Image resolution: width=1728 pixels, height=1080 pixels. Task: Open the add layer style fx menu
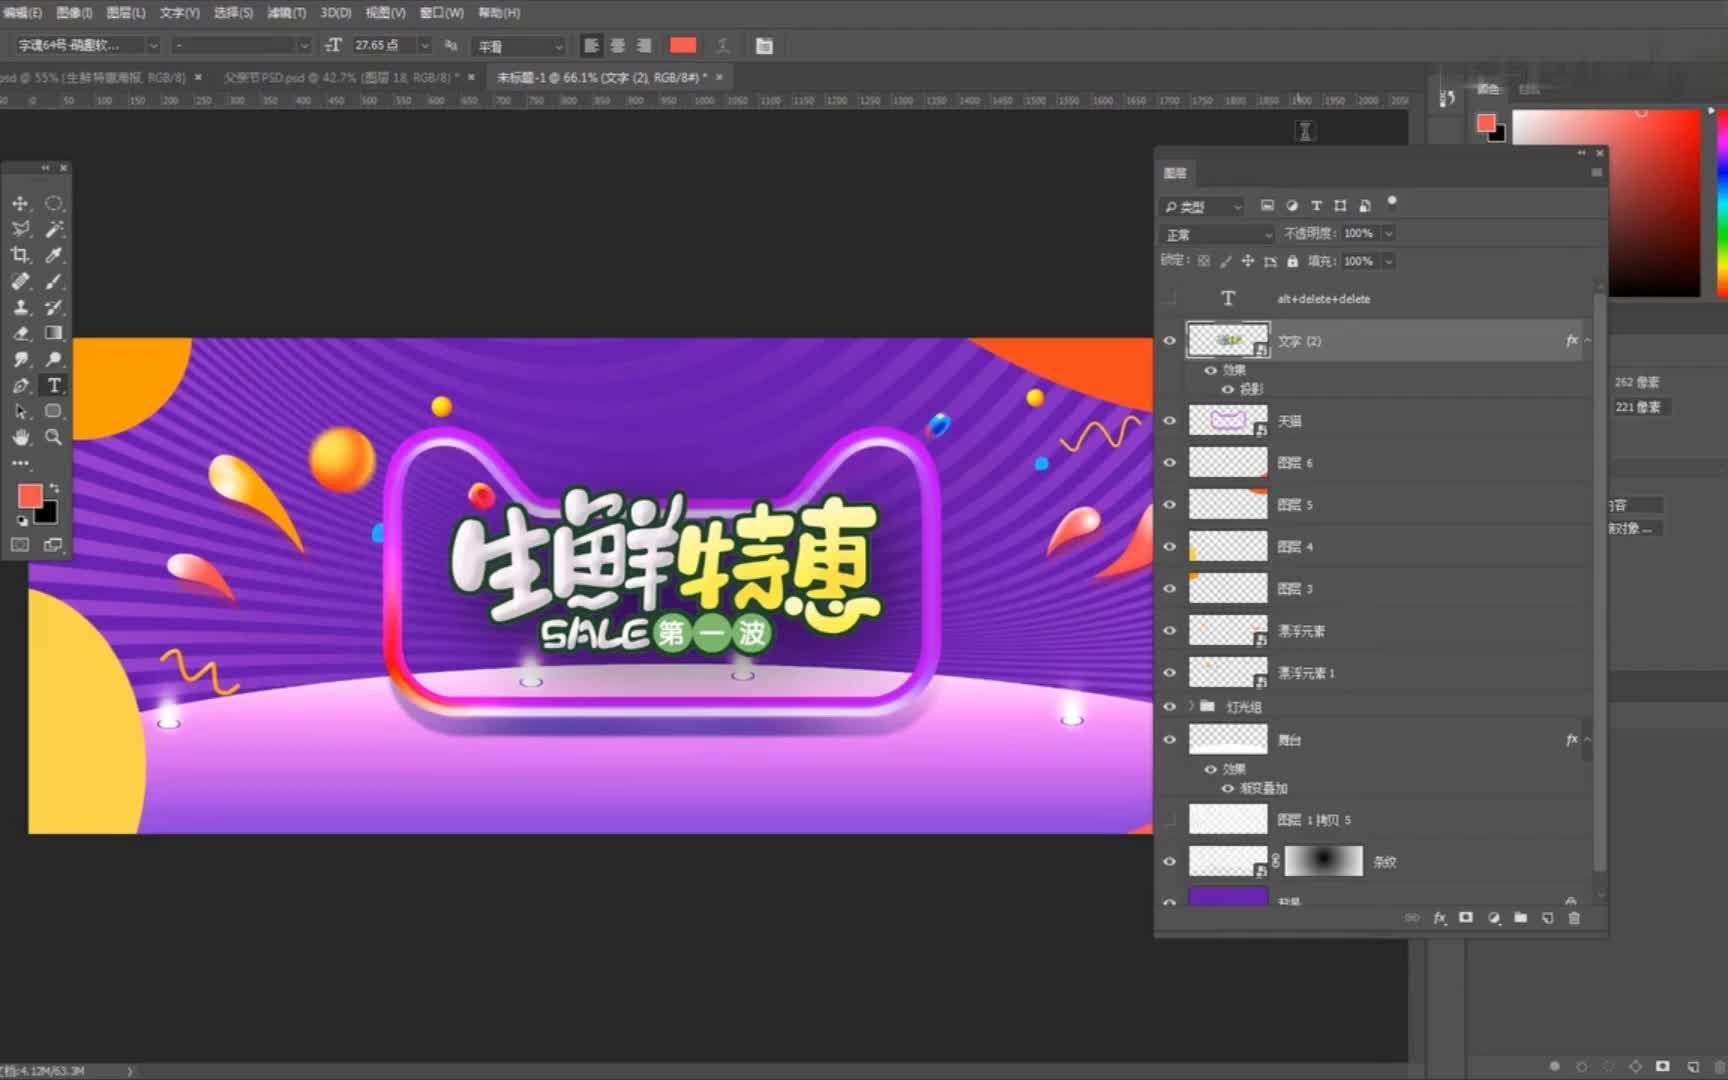(x=1439, y=918)
